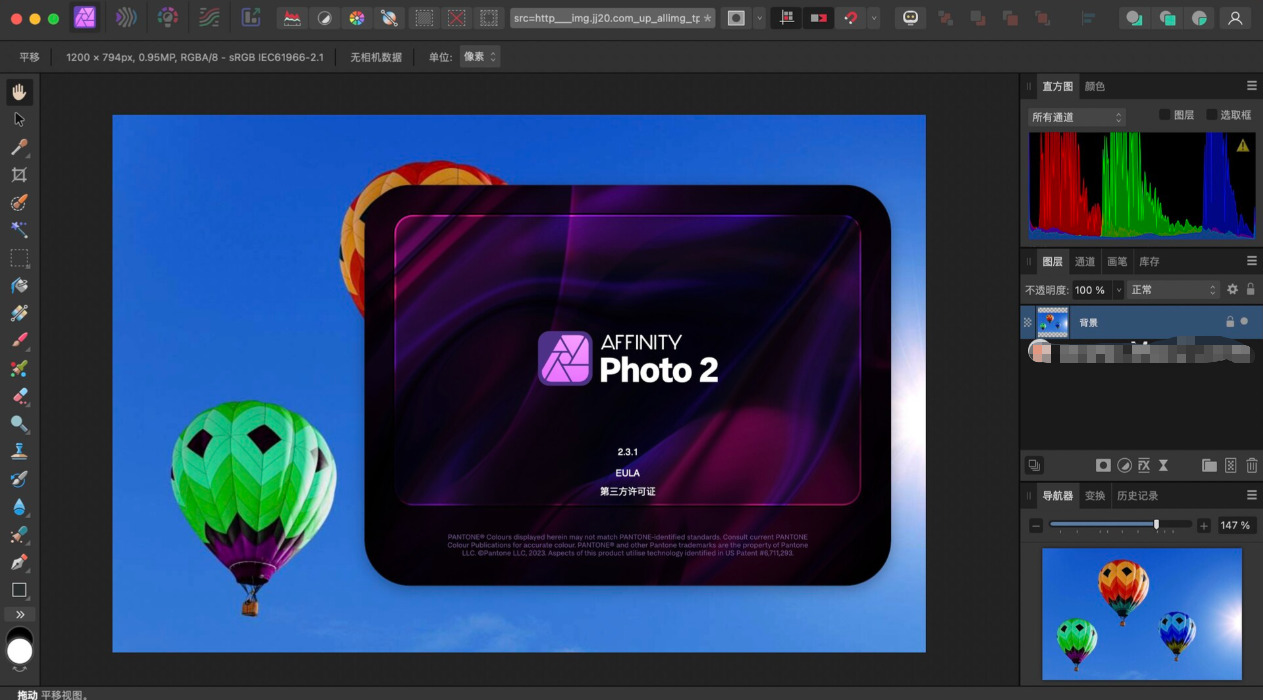Apply Auto White Balance from the toolbar
The image size is (1263, 700).
click(388, 18)
